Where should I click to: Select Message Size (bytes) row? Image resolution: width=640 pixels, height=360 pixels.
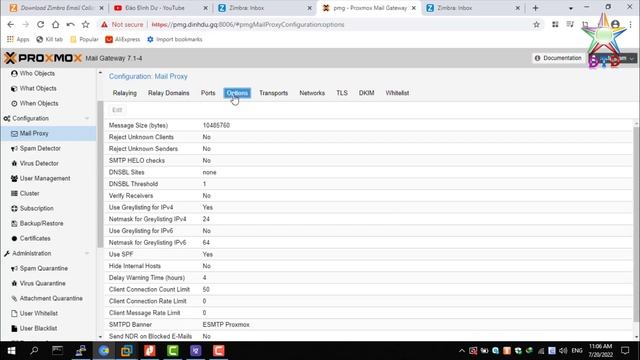tap(369, 125)
